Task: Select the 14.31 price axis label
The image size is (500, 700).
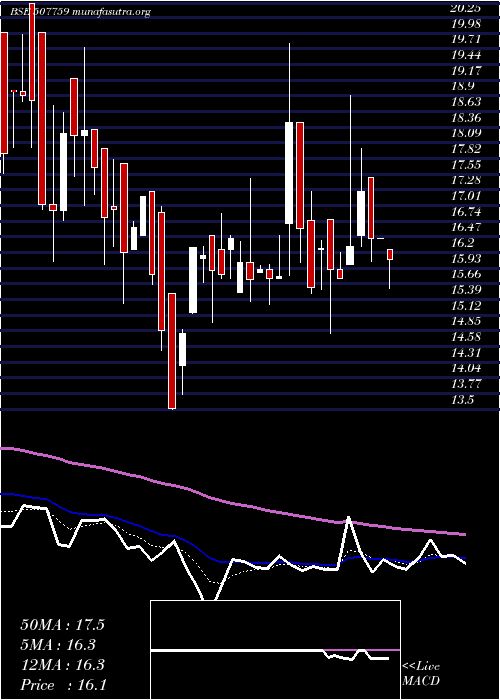Action: 465,352
